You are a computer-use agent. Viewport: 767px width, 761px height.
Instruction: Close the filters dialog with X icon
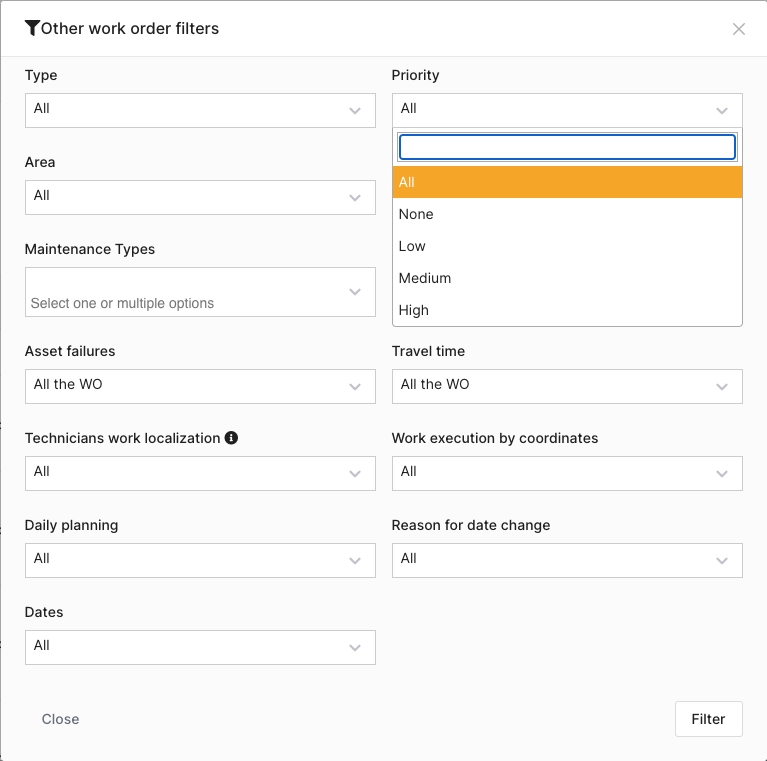(x=739, y=29)
